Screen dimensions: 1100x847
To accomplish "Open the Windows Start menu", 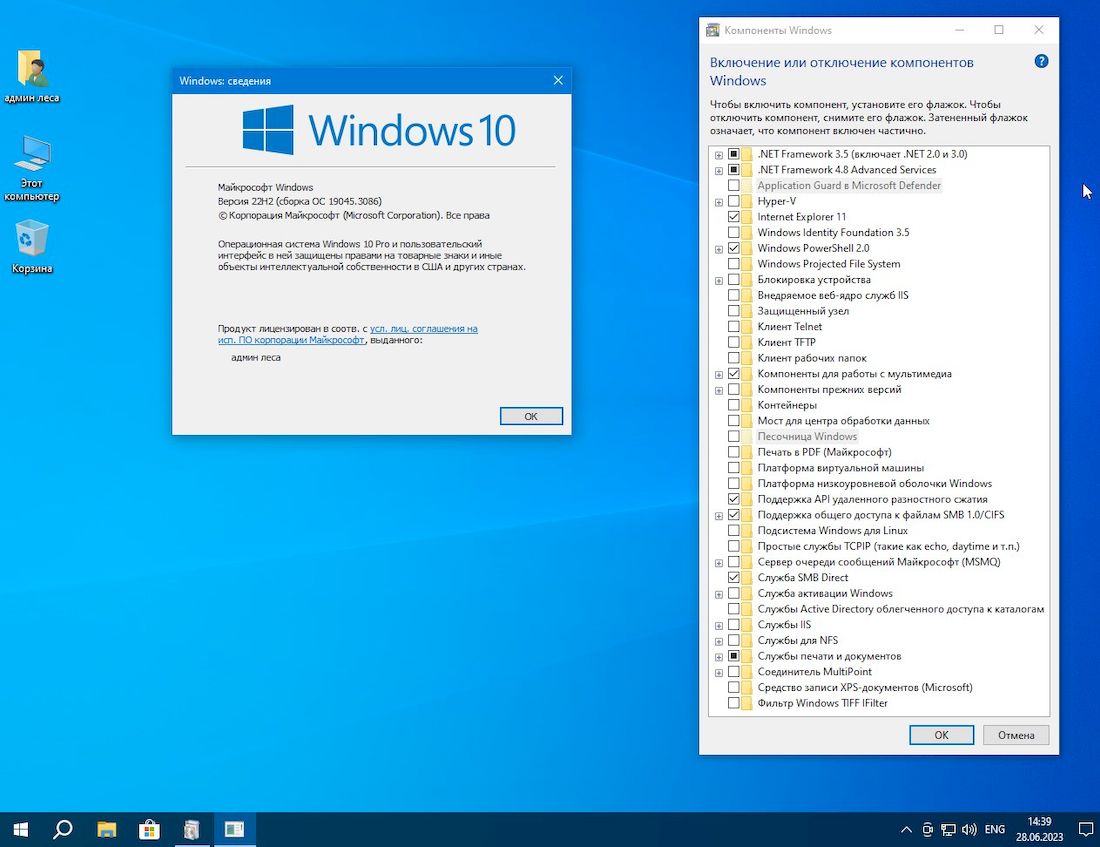I will tap(20, 829).
